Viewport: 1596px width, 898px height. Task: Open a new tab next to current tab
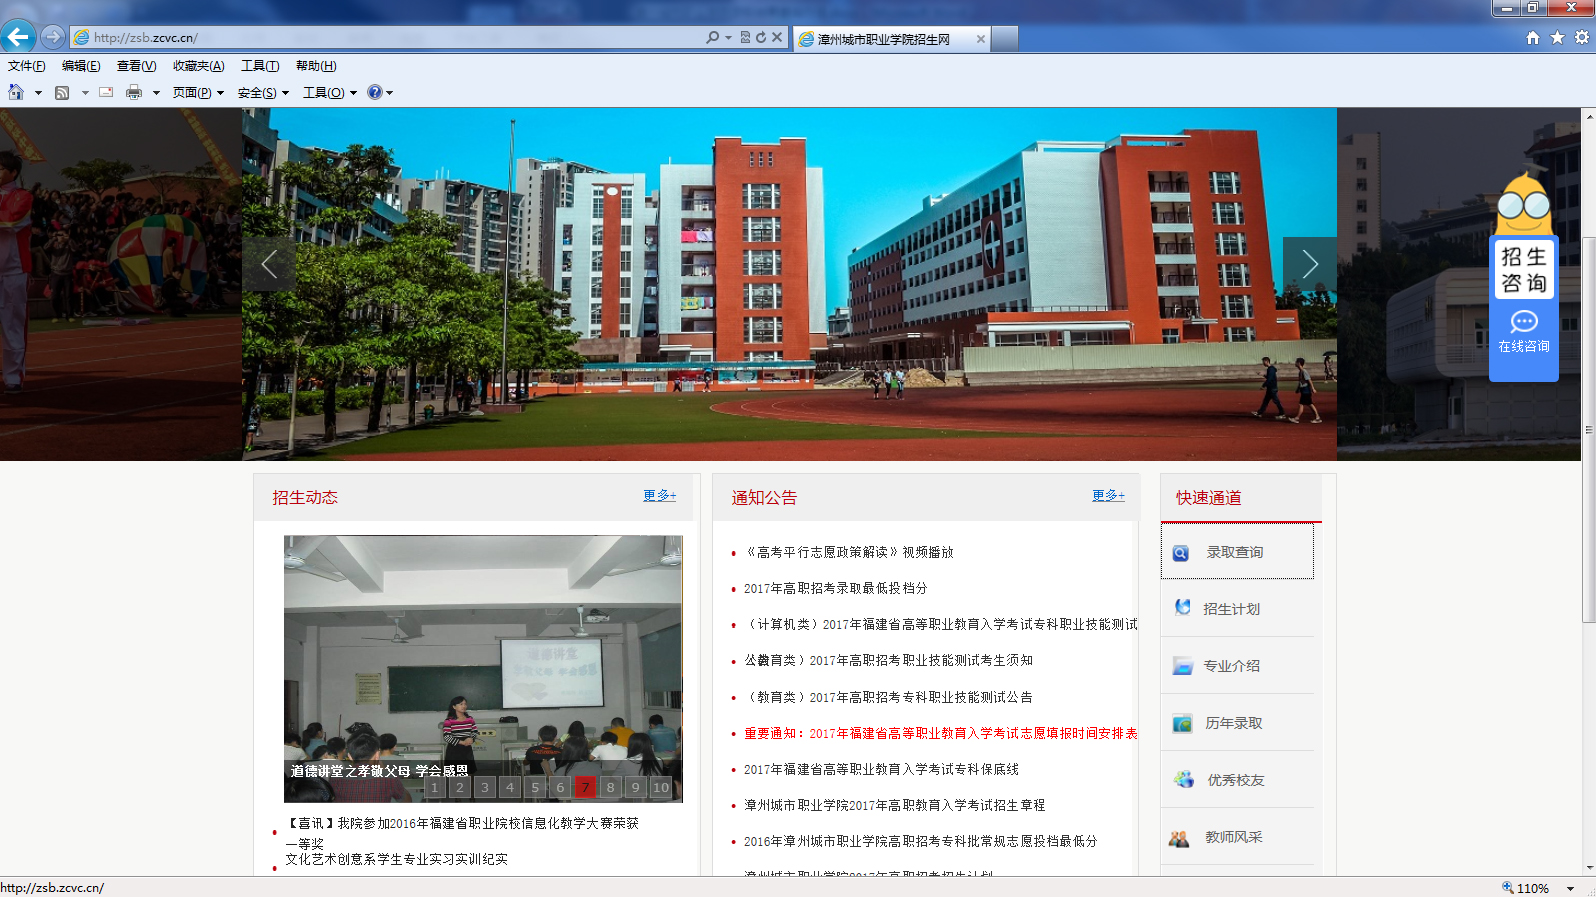click(1005, 39)
